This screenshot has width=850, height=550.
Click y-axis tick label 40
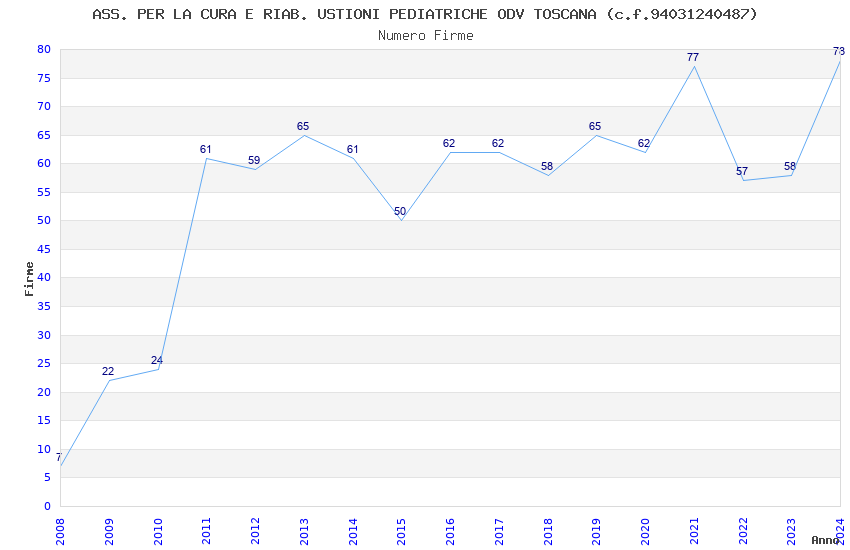coord(44,277)
